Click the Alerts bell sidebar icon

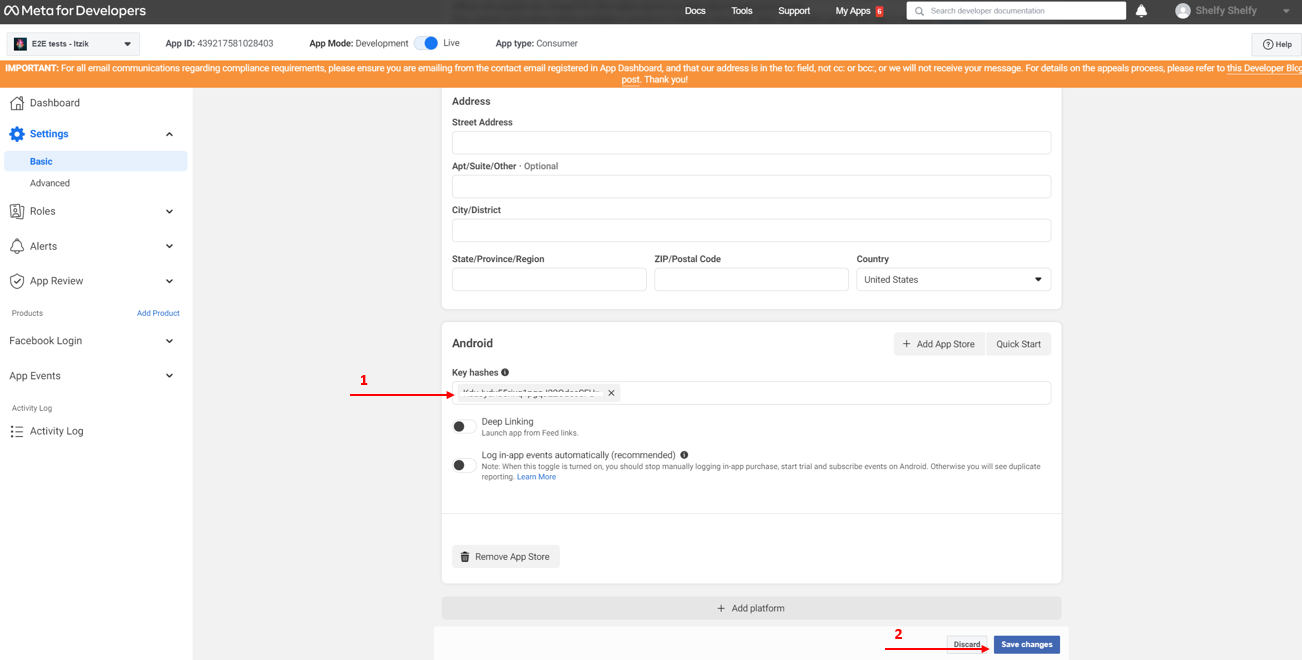17,246
